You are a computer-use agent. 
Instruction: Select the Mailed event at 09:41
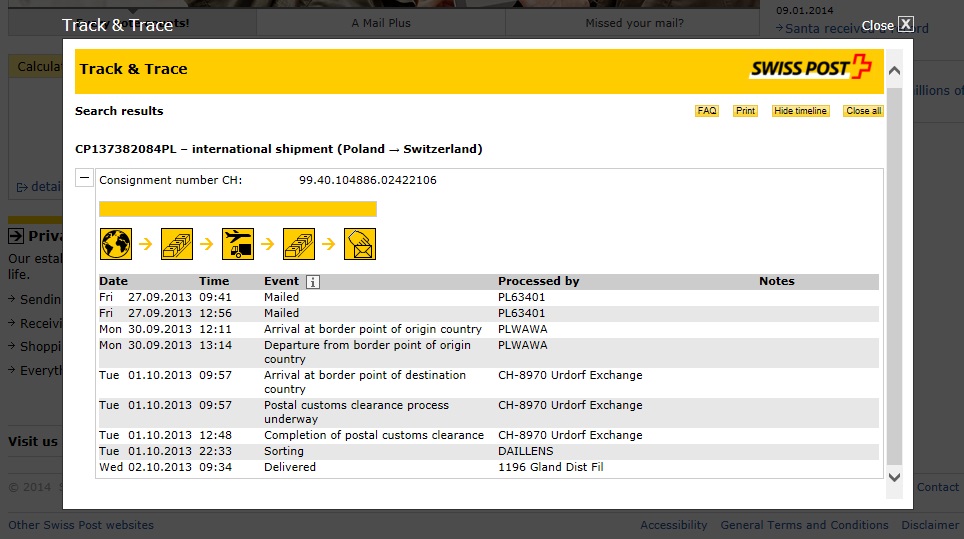pyautogui.click(x=489, y=297)
